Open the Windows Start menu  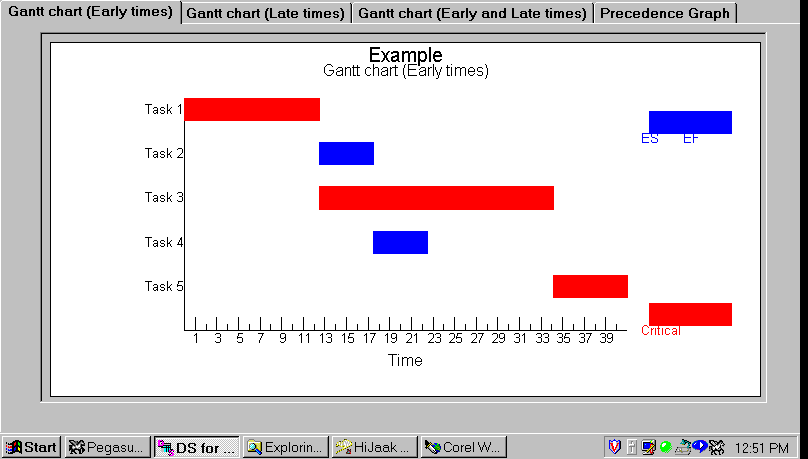coord(32,447)
